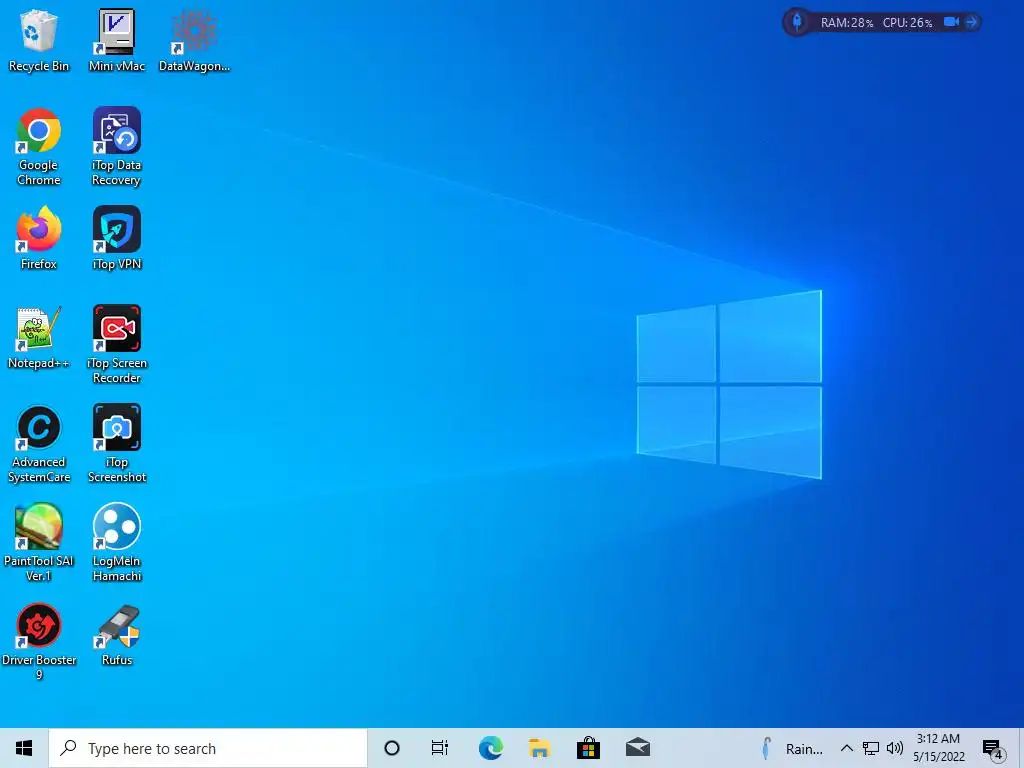Open Cortana from the taskbar
This screenshot has width=1024, height=768.
[392, 748]
